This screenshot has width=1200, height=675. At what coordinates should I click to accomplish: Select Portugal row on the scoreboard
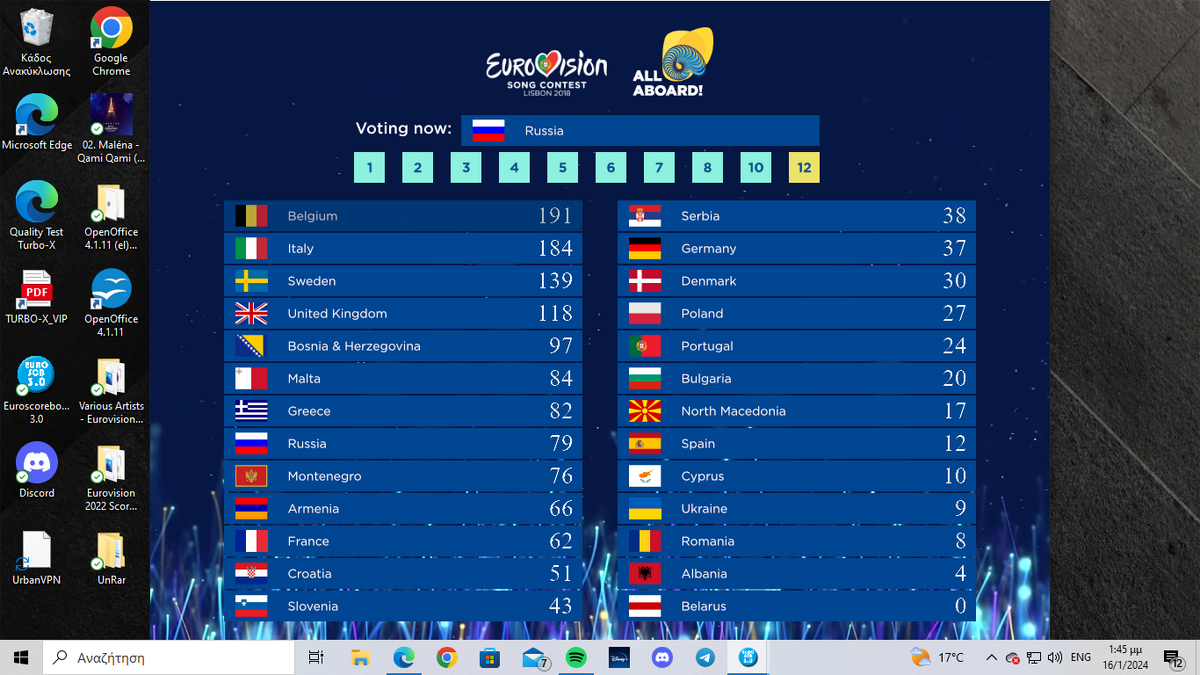click(797, 346)
